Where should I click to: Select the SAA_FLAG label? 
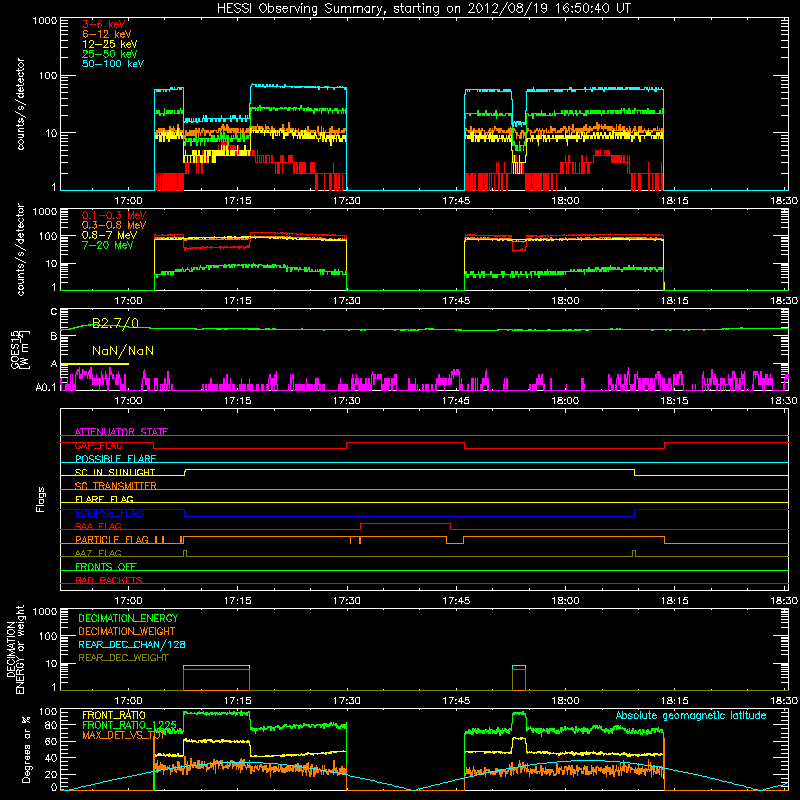[98, 526]
